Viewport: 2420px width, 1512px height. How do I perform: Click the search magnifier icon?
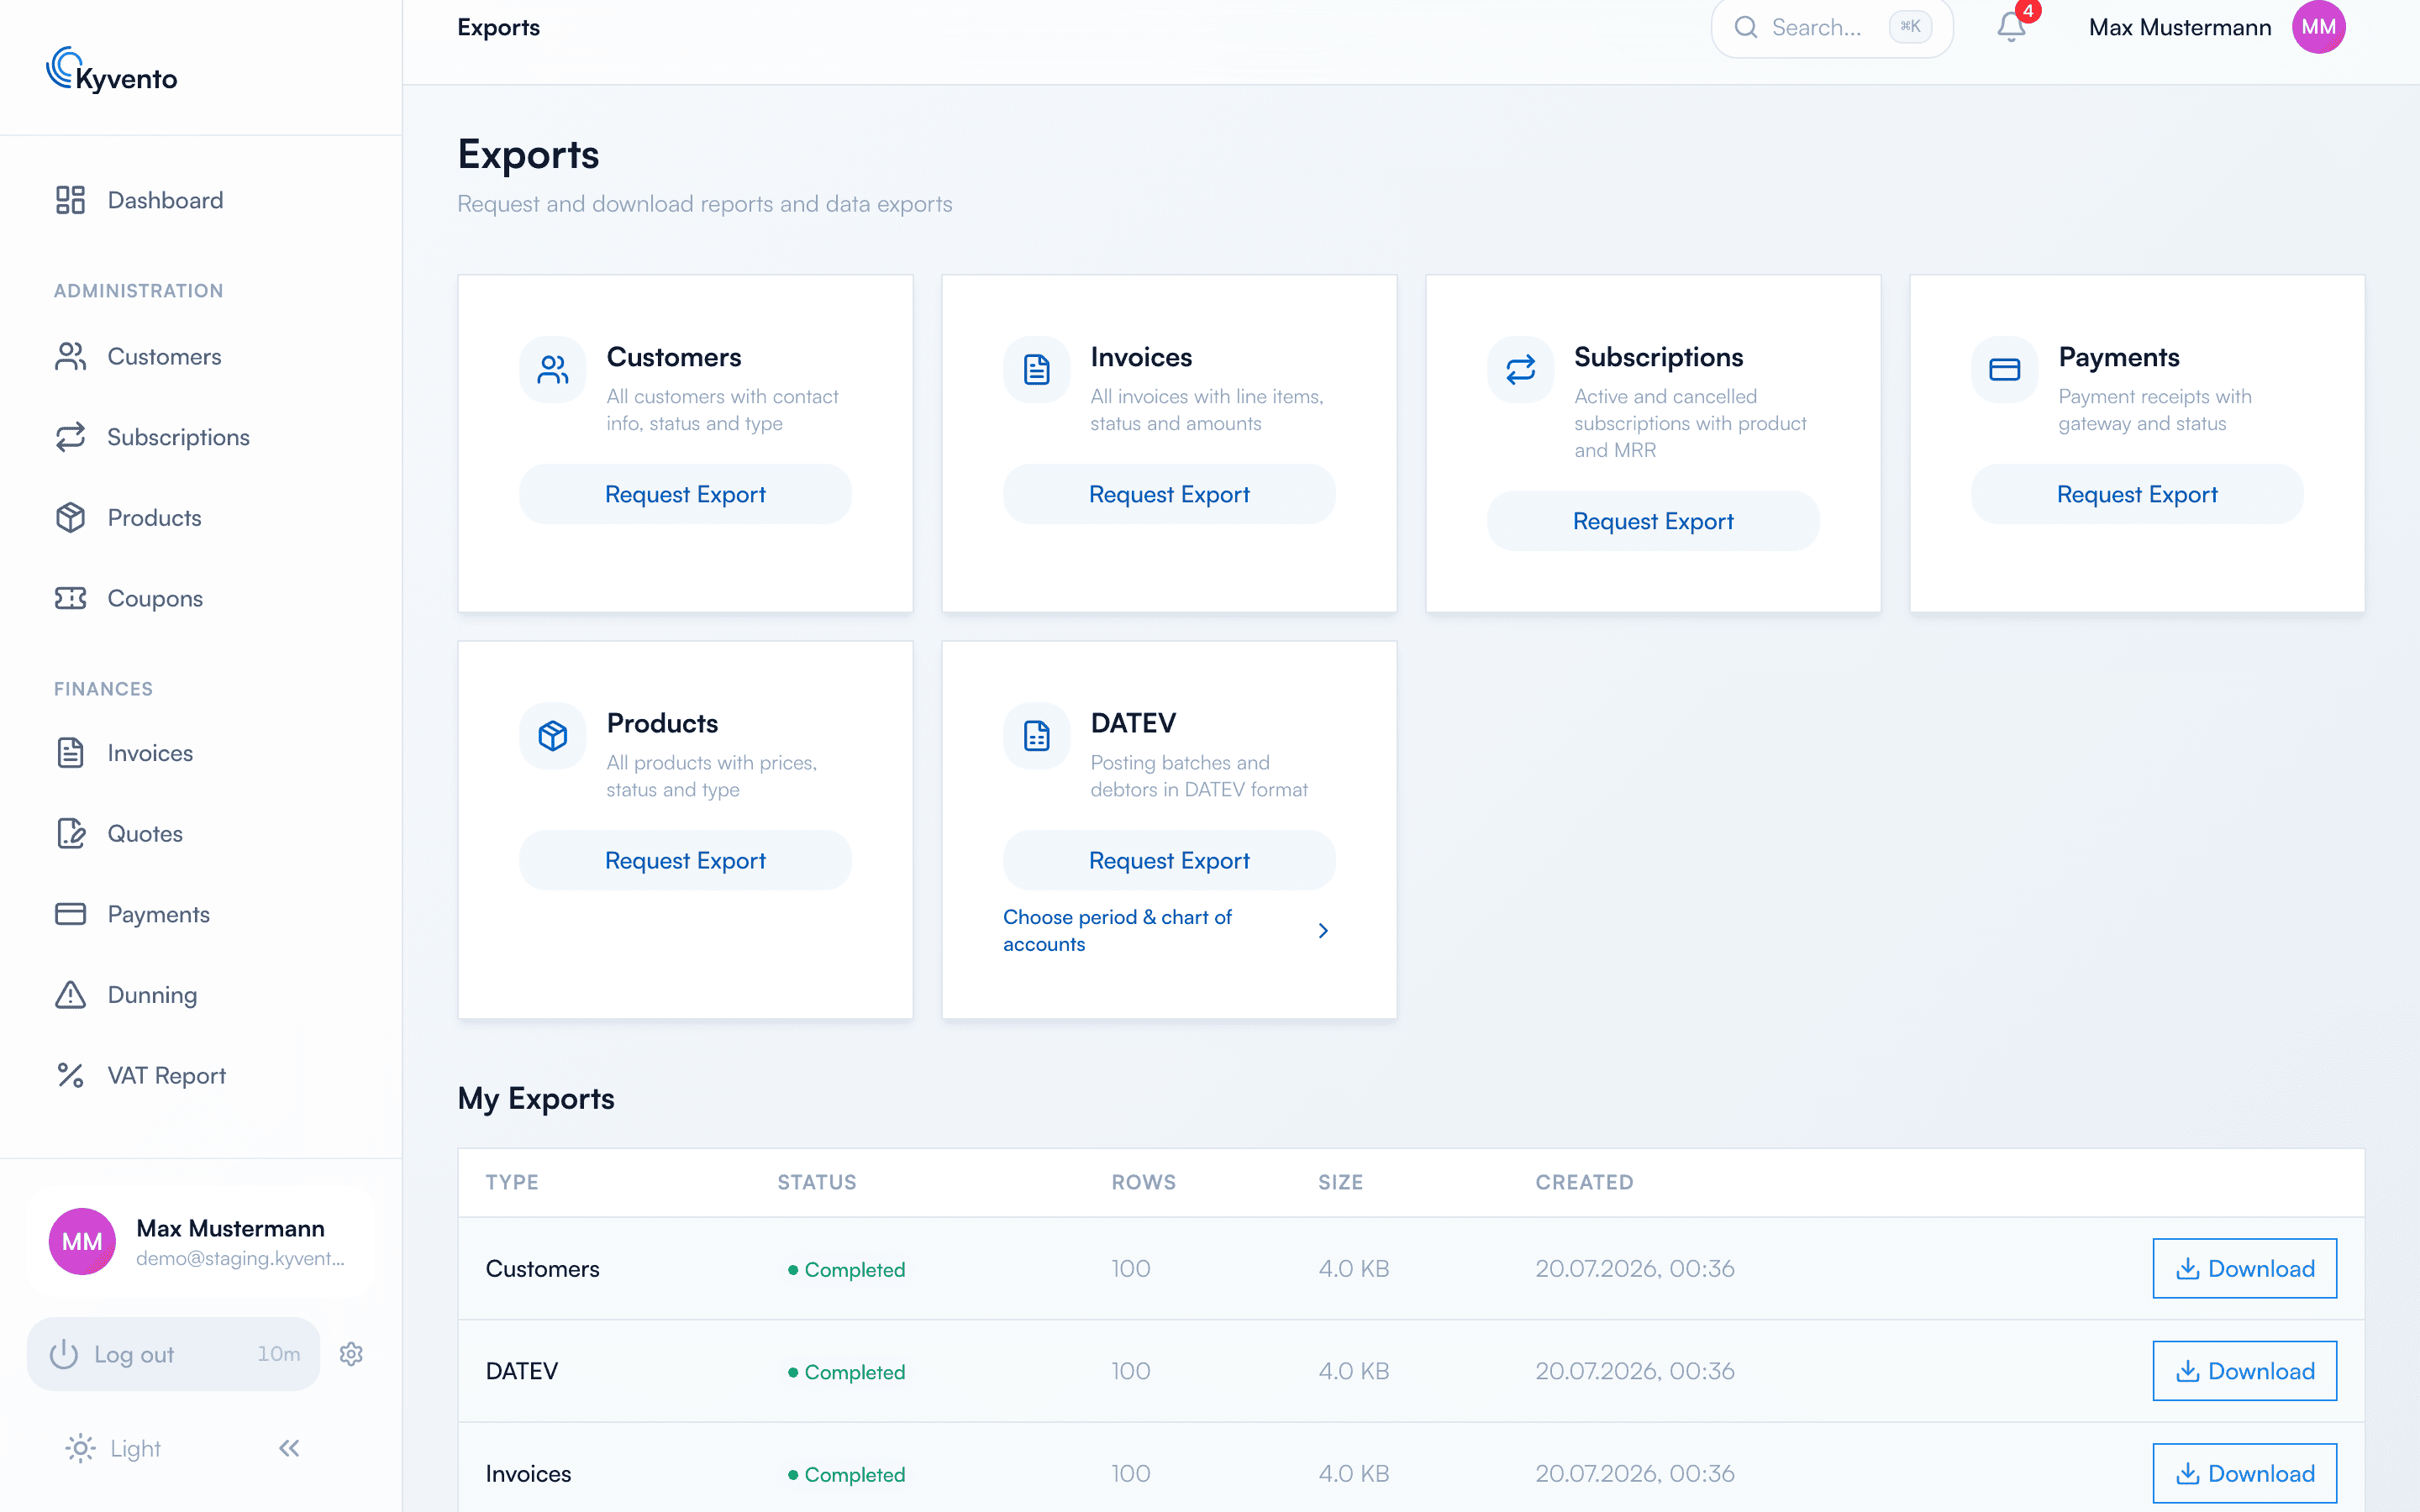(1746, 27)
